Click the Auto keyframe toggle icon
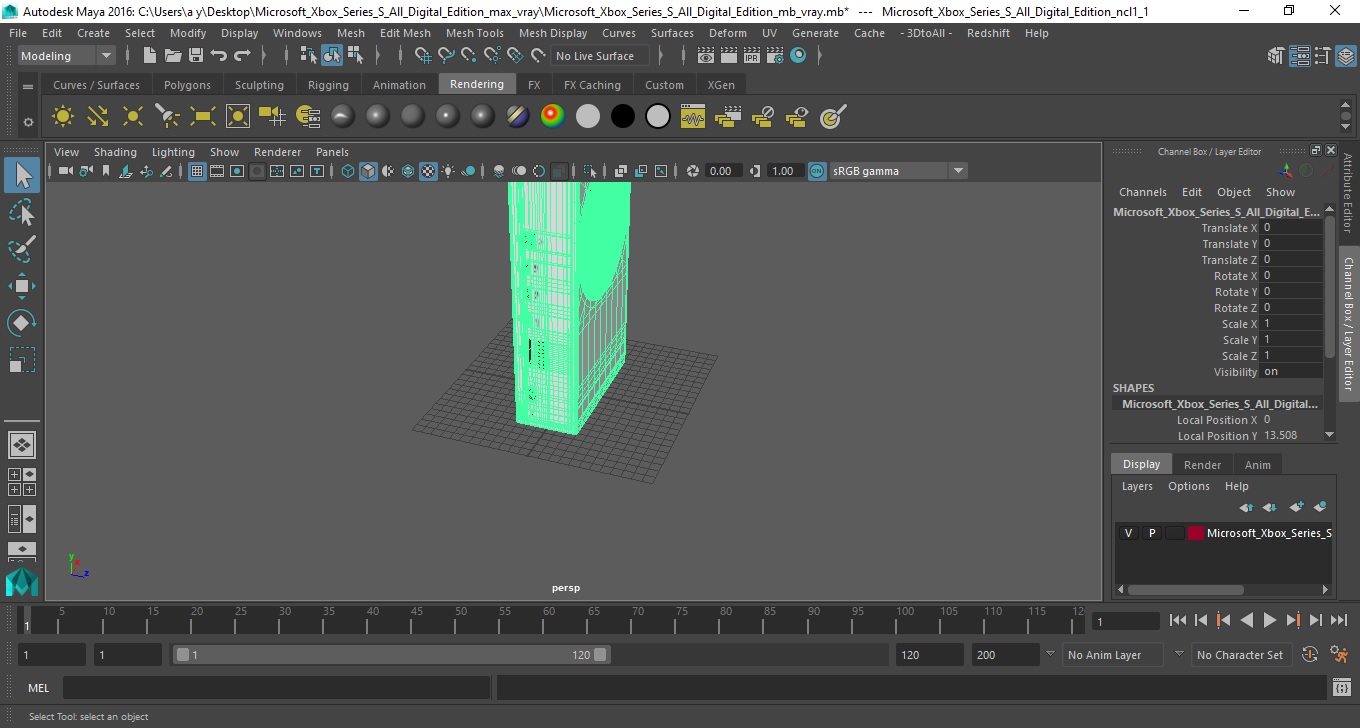This screenshot has width=1360, height=728. tap(1310, 655)
